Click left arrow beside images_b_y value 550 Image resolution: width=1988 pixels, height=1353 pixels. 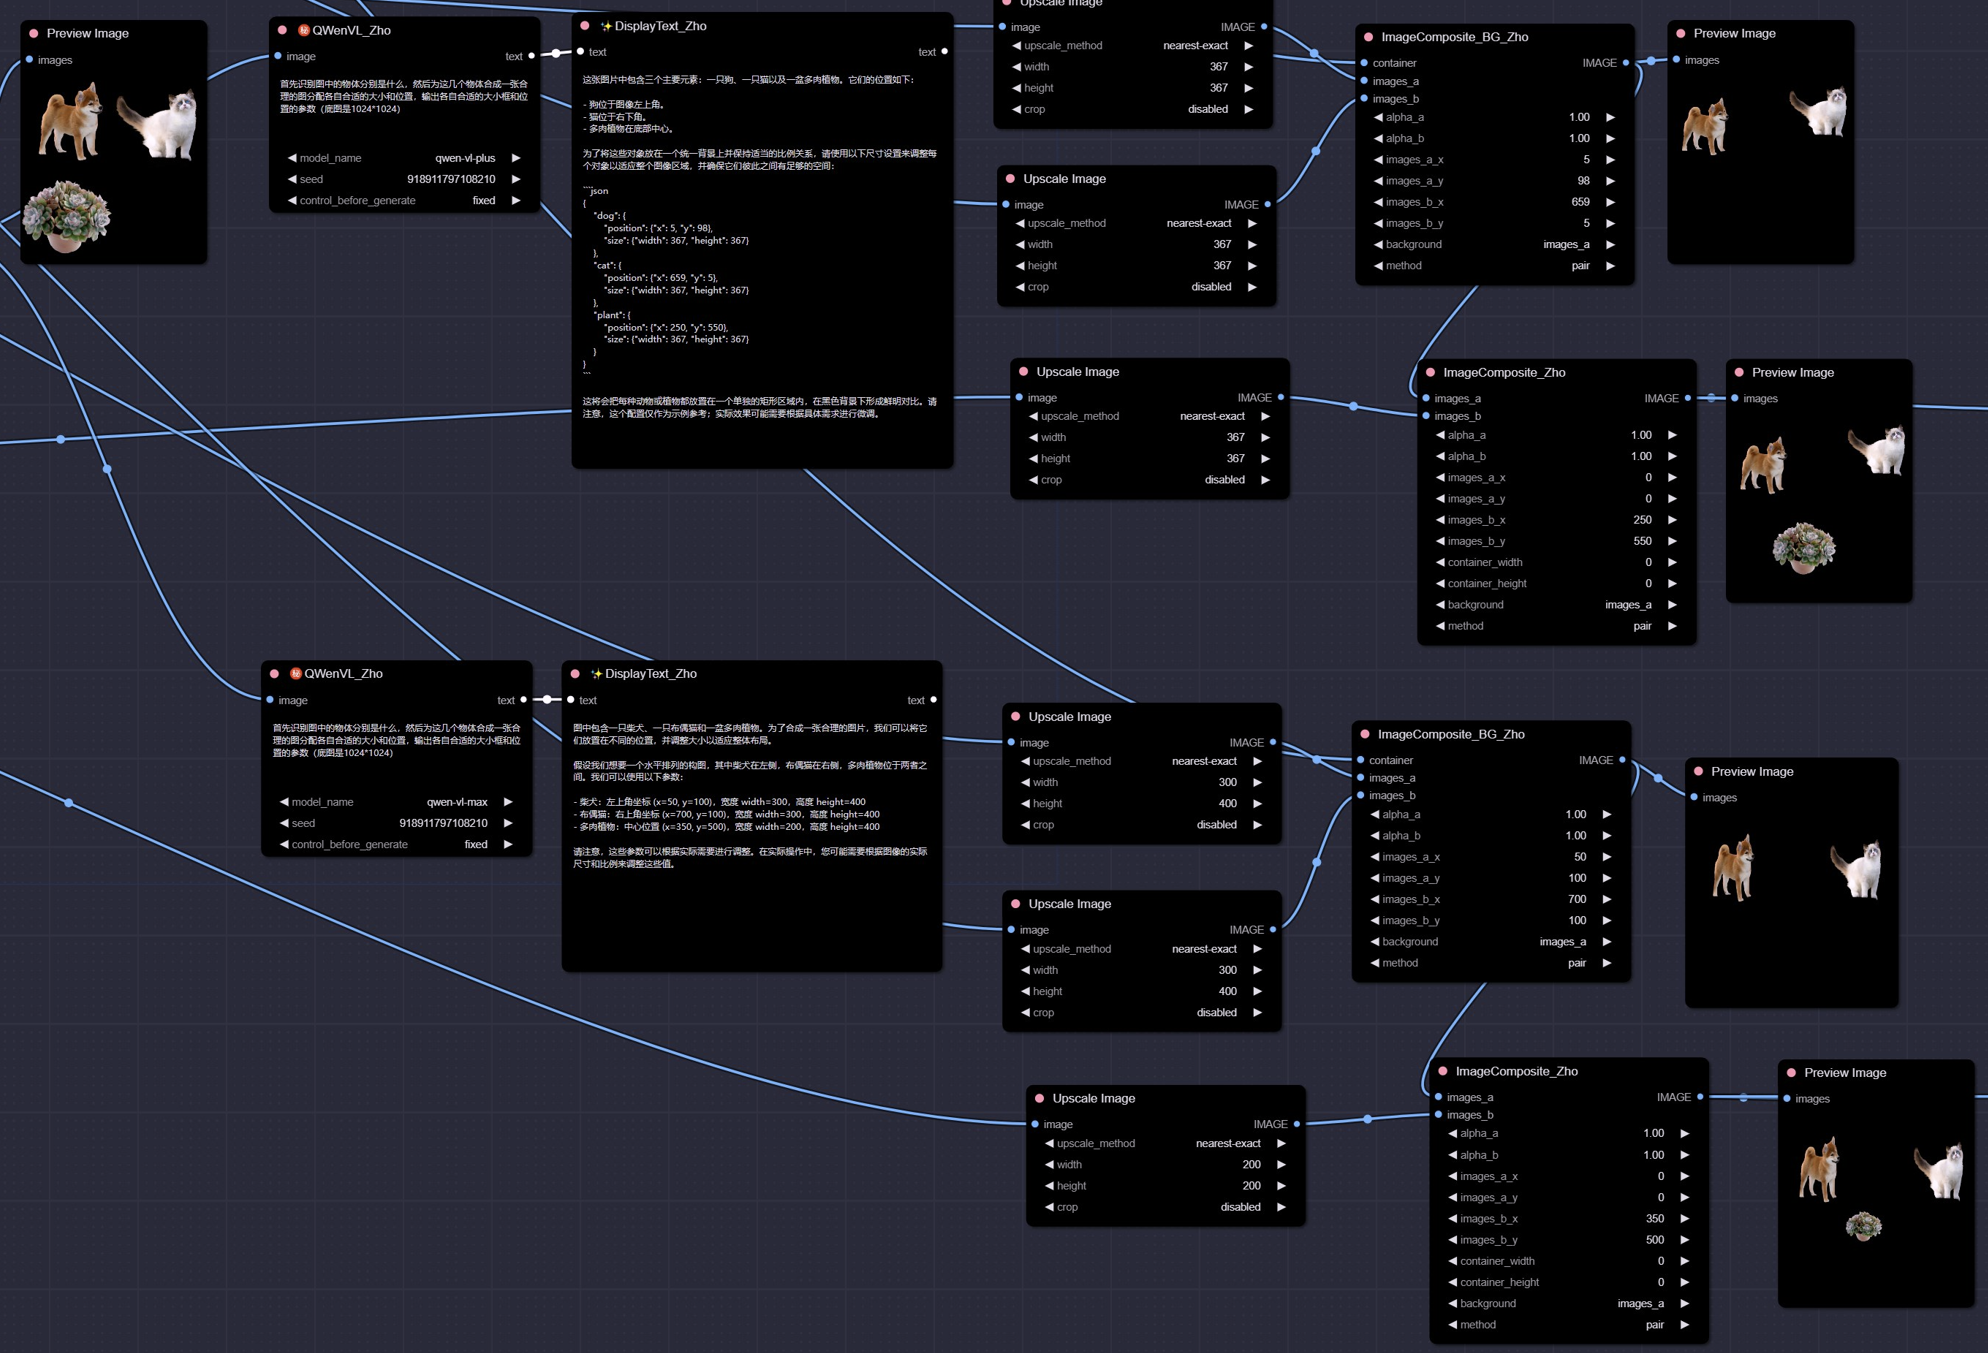[x=1440, y=541]
